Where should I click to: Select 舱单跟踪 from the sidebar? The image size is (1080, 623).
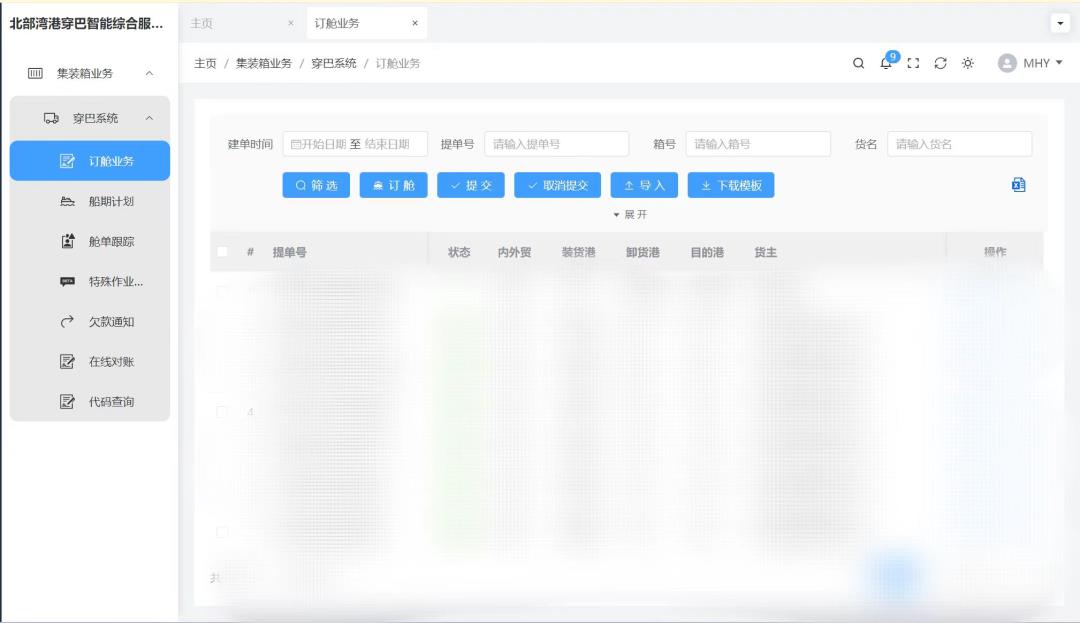pyautogui.click(x=108, y=241)
